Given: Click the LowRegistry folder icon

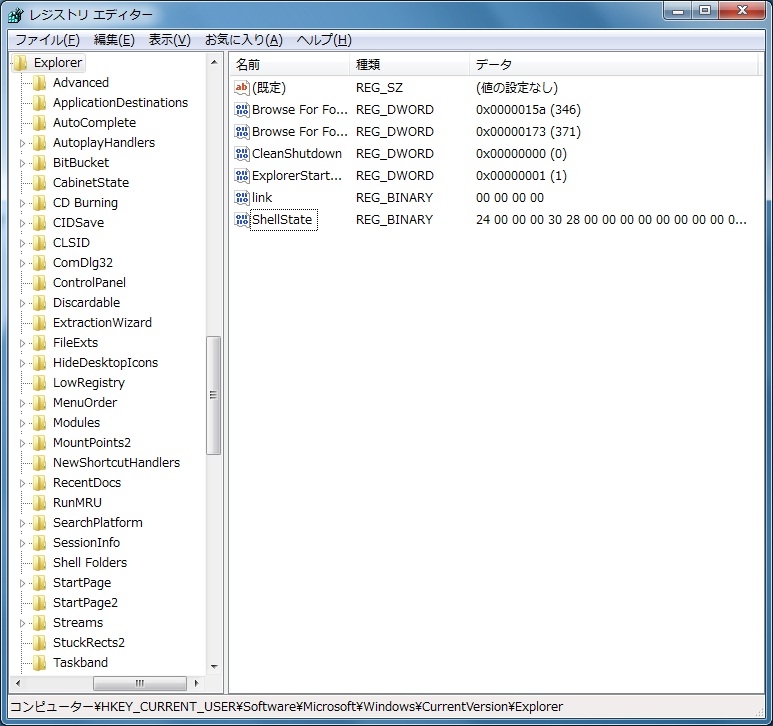Looking at the screenshot, I should pyautogui.click(x=39, y=382).
